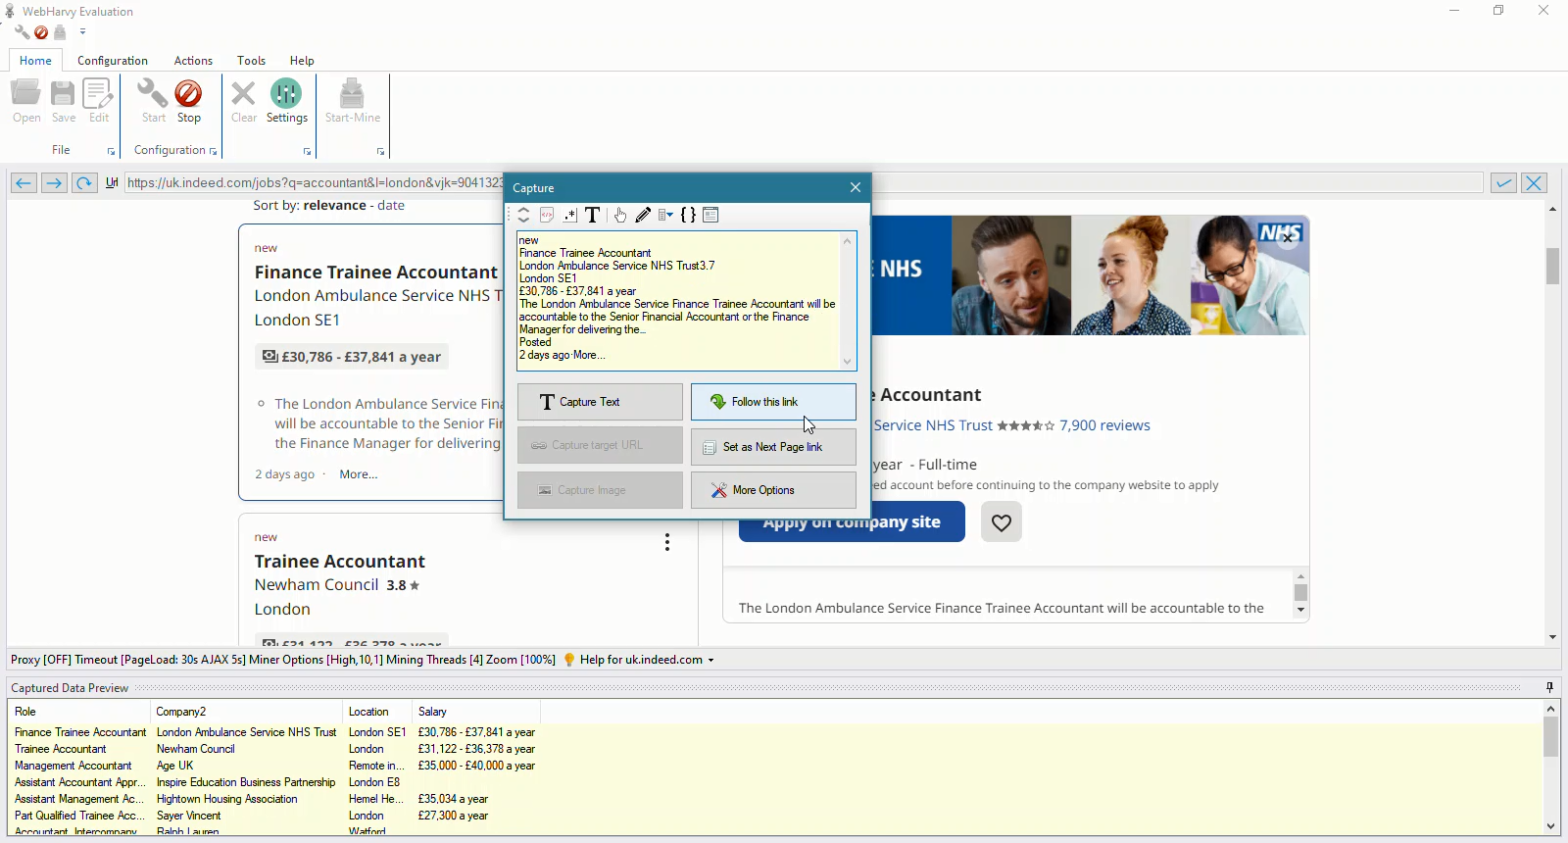Select the hand pointer click icon

click(x=620, y=215)
